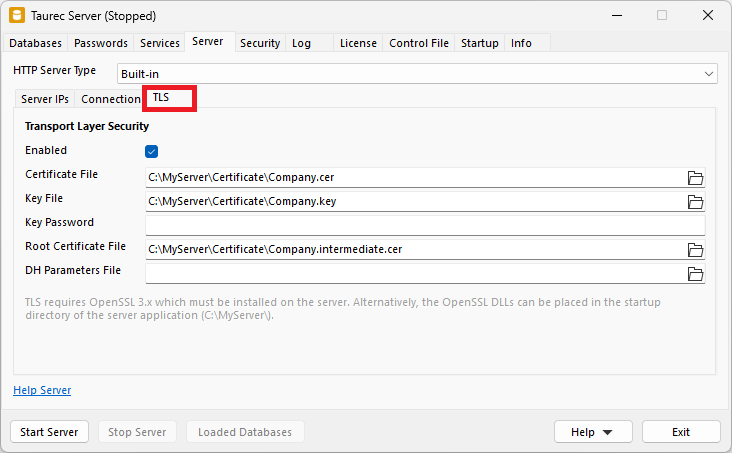Select the TLS sub-tab
Screen dimensions: 732x453
coord(169,98)
